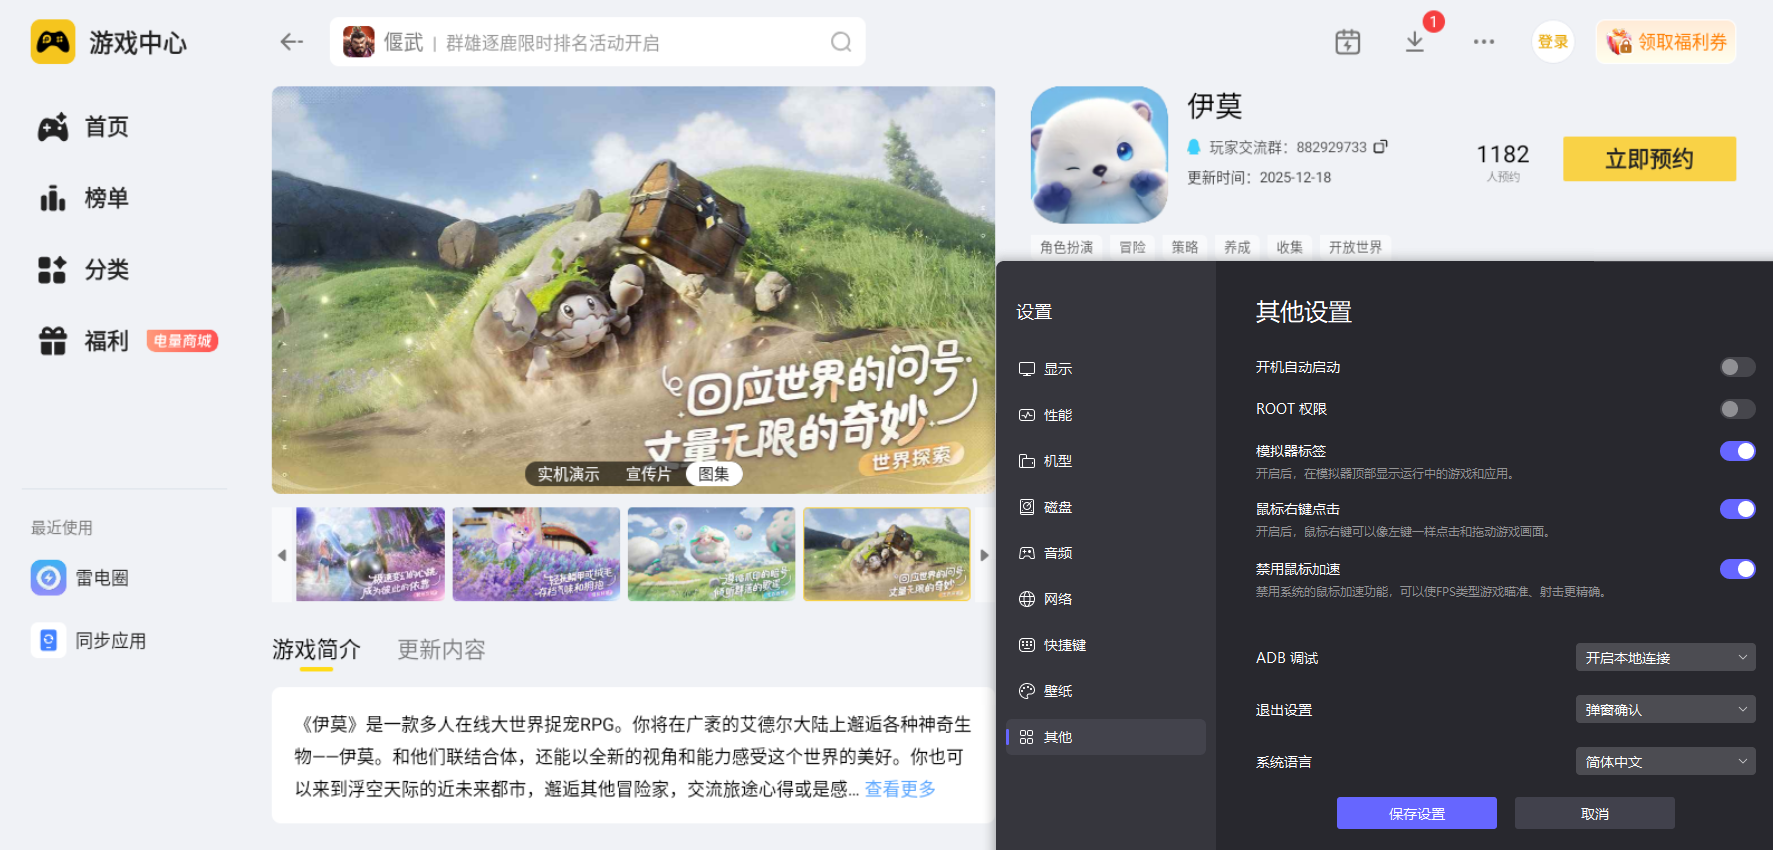Show next gallery thumbnails arrow
The height and width of the screenshot is (850, 1773).
(984, 555)
